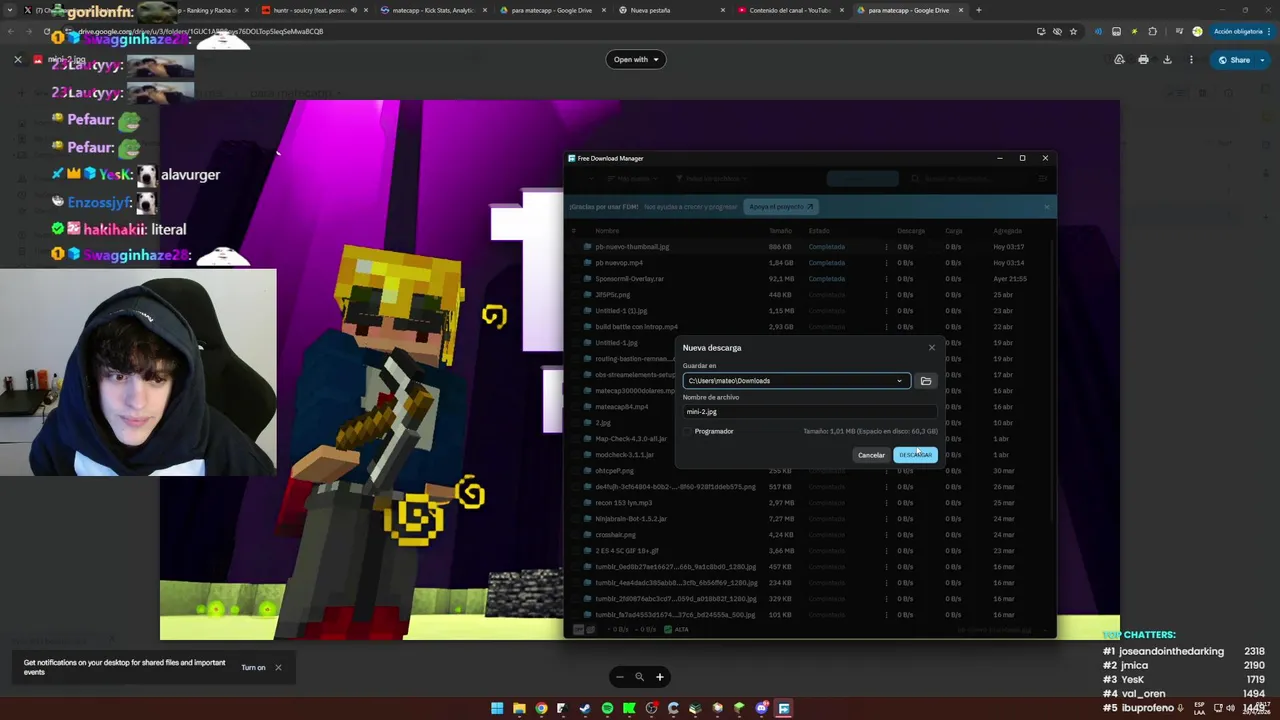Dismiss the Gracias por usar FDM banner
Screen dimensions: 1280x720
pyautogui.click(x=1046, y=207)
